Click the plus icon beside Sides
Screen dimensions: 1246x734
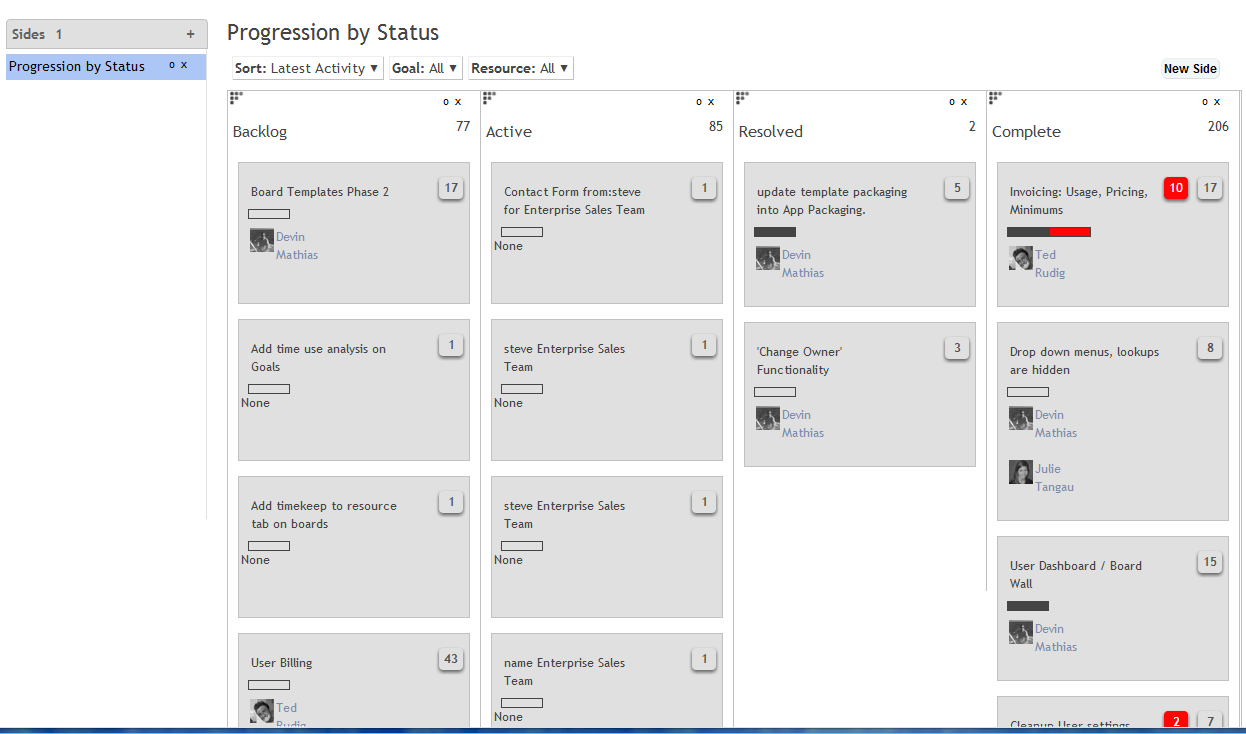point(190,34)
